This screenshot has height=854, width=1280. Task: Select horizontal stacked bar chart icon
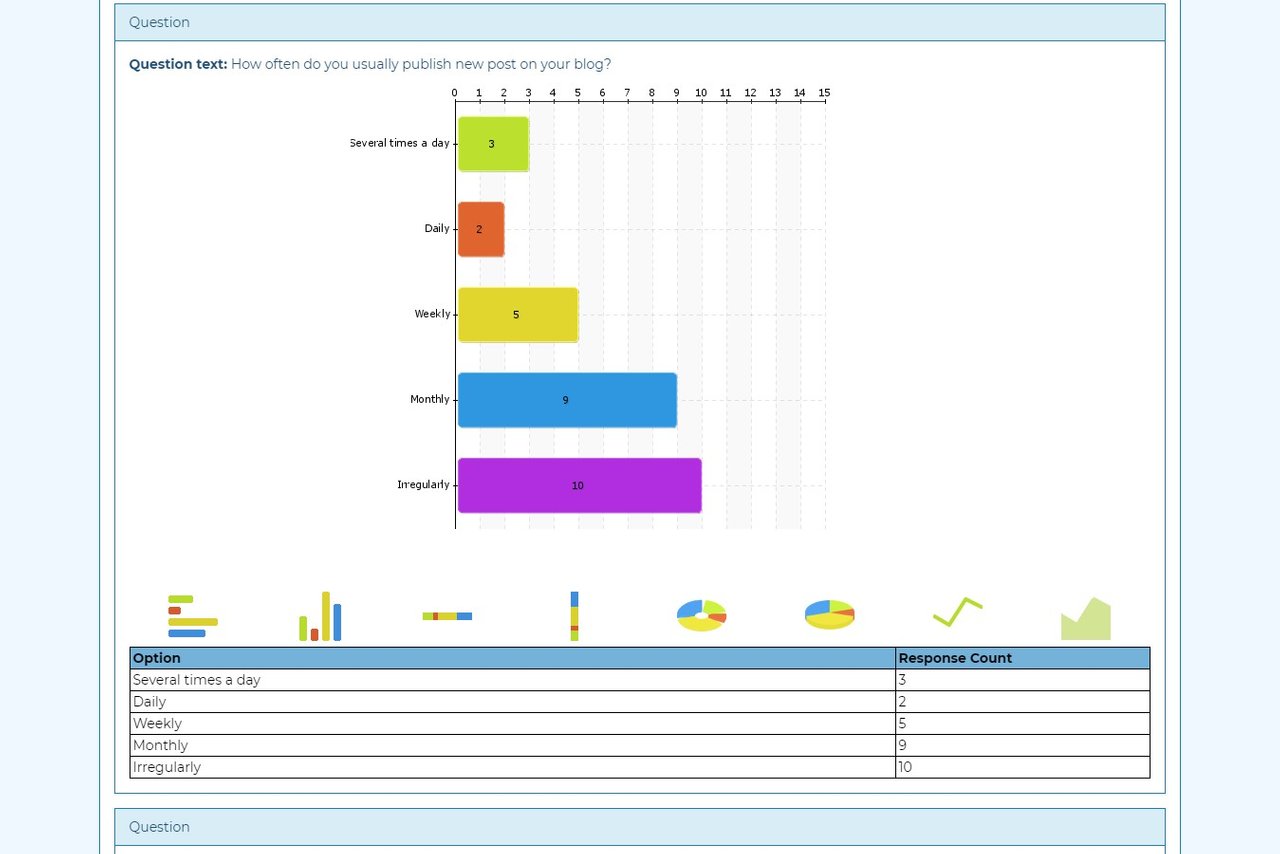tap(447, 616)
